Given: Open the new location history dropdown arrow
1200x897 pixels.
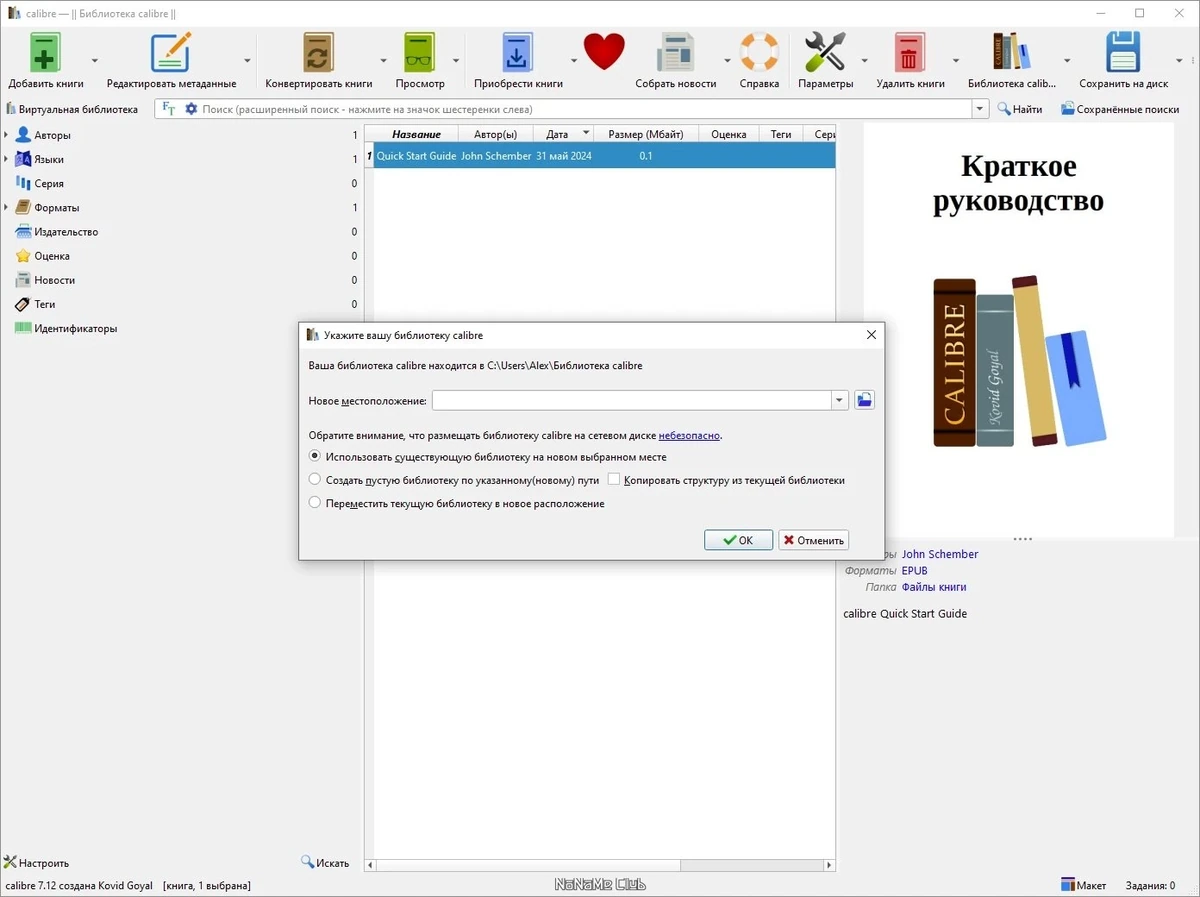Looking at the screenshot, I should click(839, 400).
